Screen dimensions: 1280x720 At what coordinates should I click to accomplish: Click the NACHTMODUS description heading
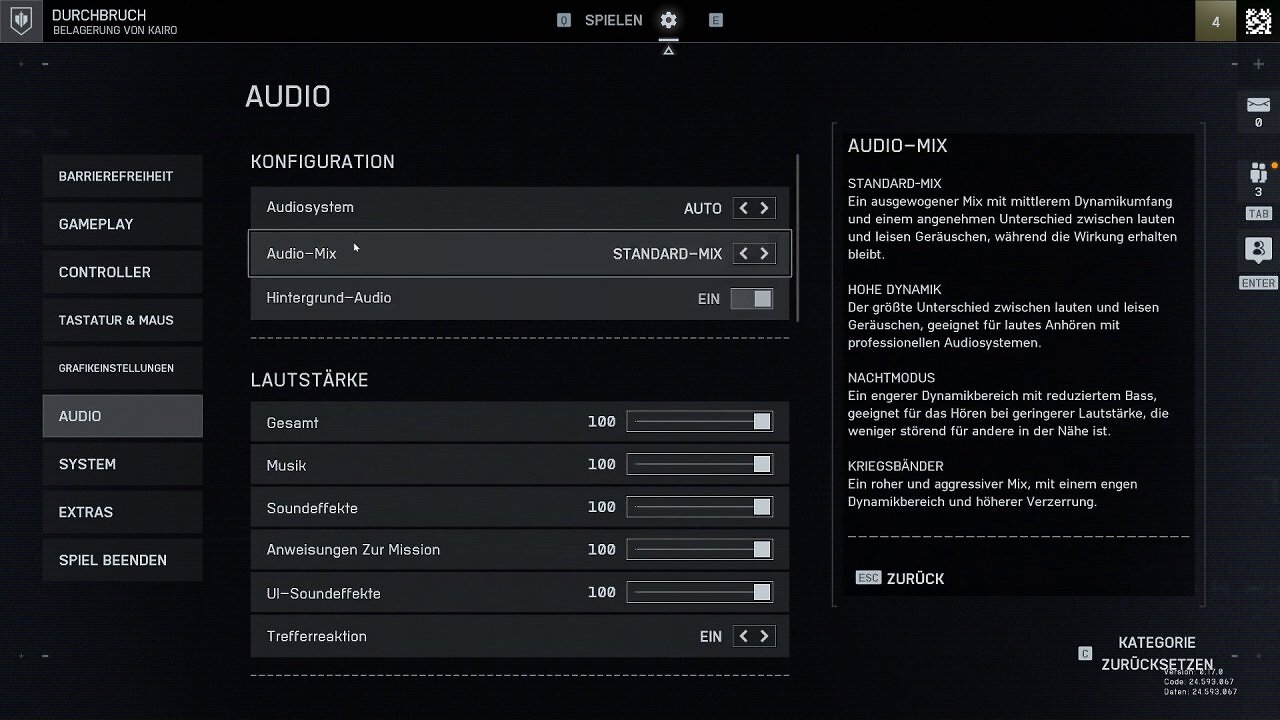click(891, 378)
